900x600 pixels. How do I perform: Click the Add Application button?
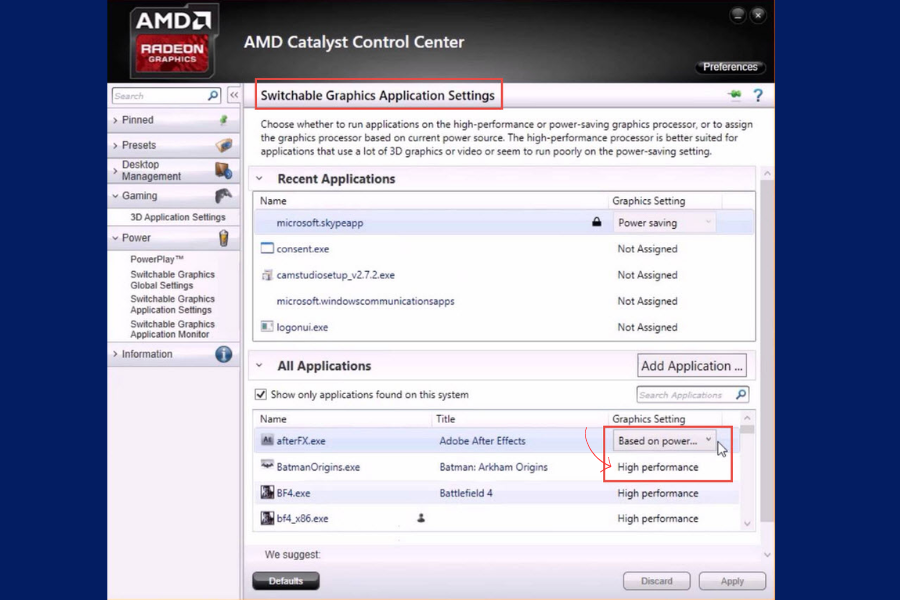click(x=693, y=366)
